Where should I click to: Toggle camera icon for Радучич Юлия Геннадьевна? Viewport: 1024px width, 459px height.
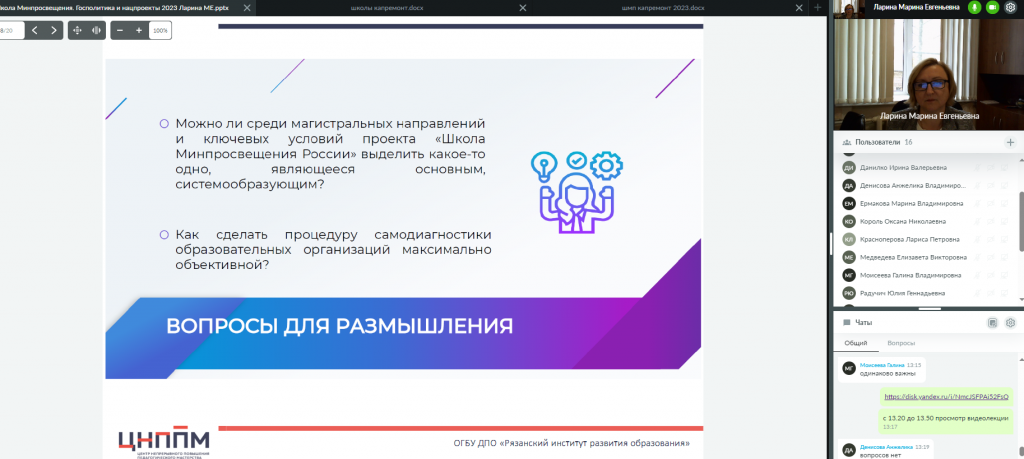991,293
